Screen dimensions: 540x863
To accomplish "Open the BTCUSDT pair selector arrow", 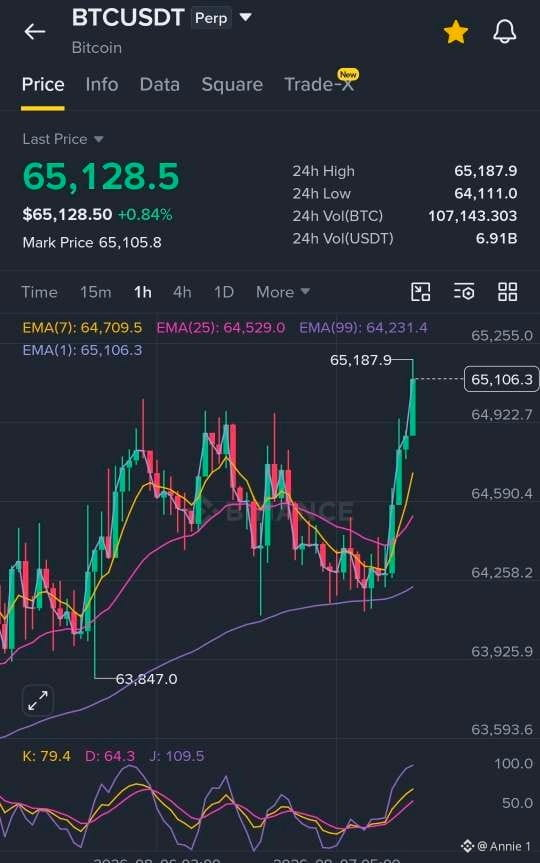I will coord(246,18).
